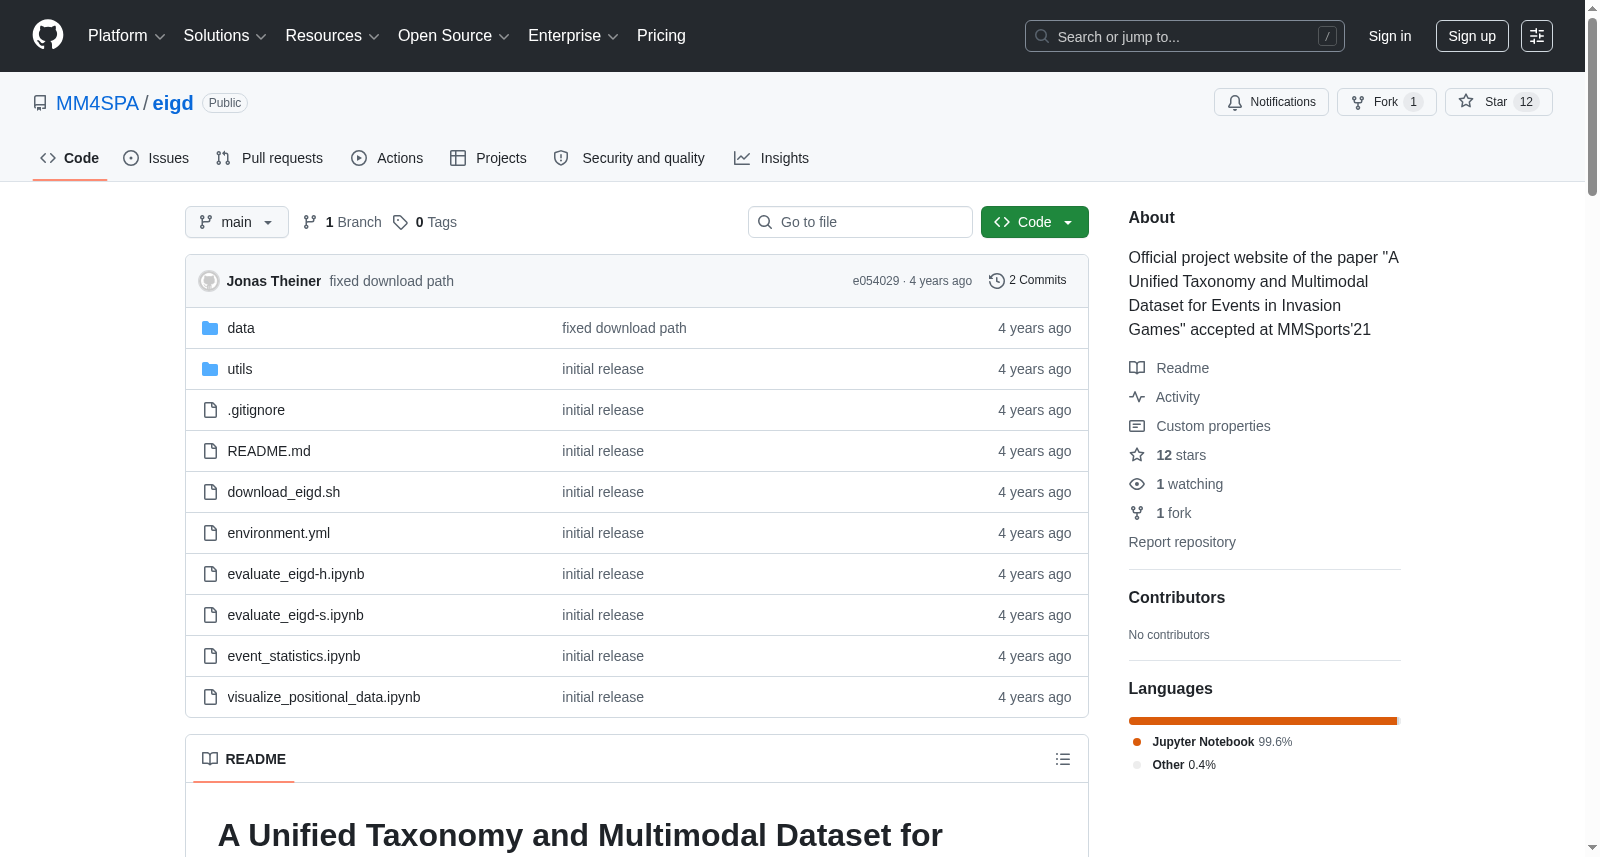
Task: Expand the Platform menu
Action: tap(127, 36)
